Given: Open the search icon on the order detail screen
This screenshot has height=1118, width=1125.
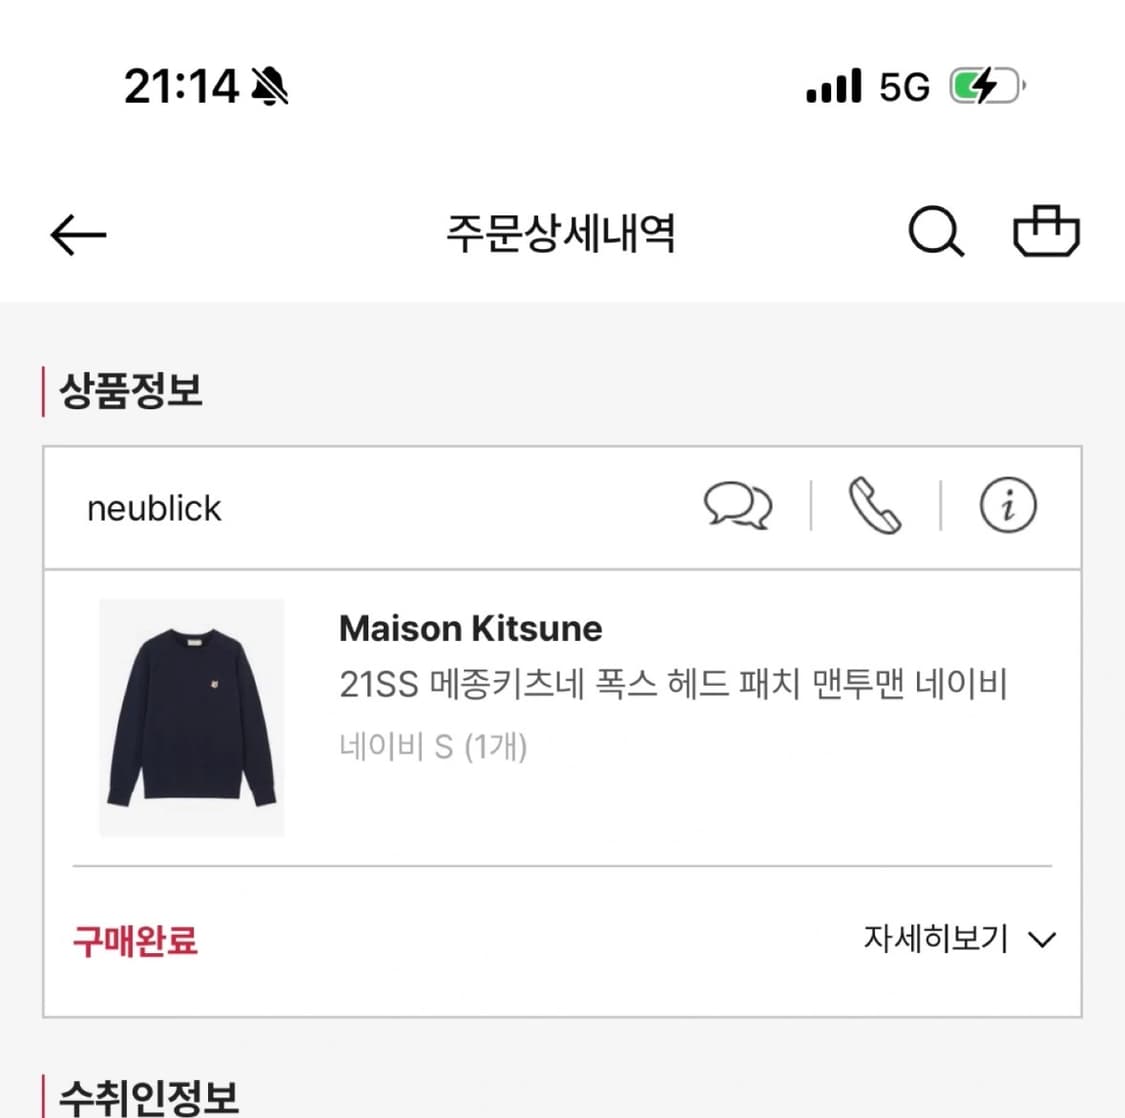Looking at the screenshot, I should pos(934,232).
